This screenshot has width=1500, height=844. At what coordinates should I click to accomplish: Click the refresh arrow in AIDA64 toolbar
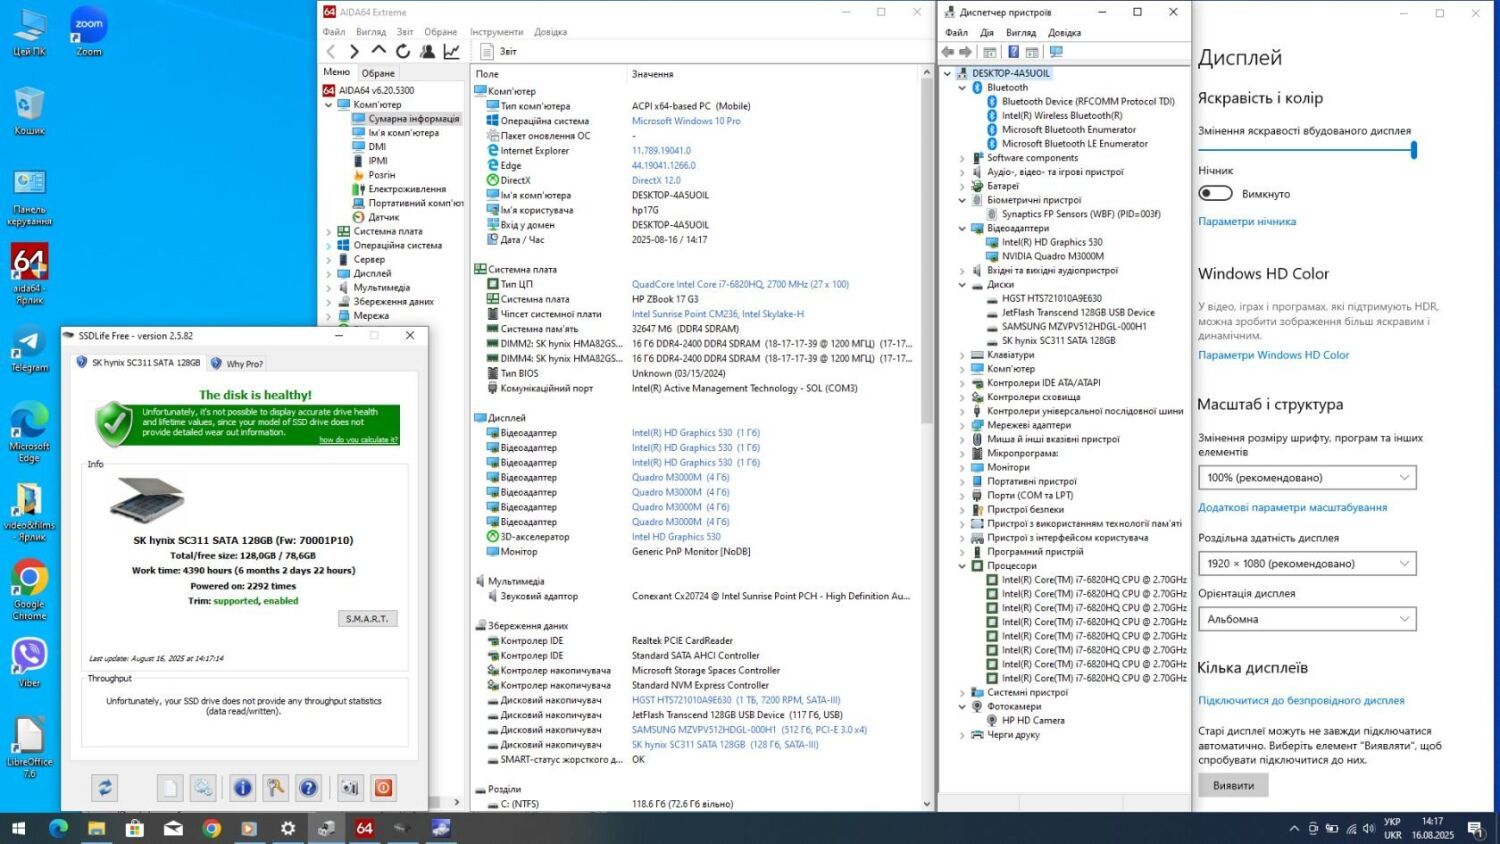[x=403, y=51]
